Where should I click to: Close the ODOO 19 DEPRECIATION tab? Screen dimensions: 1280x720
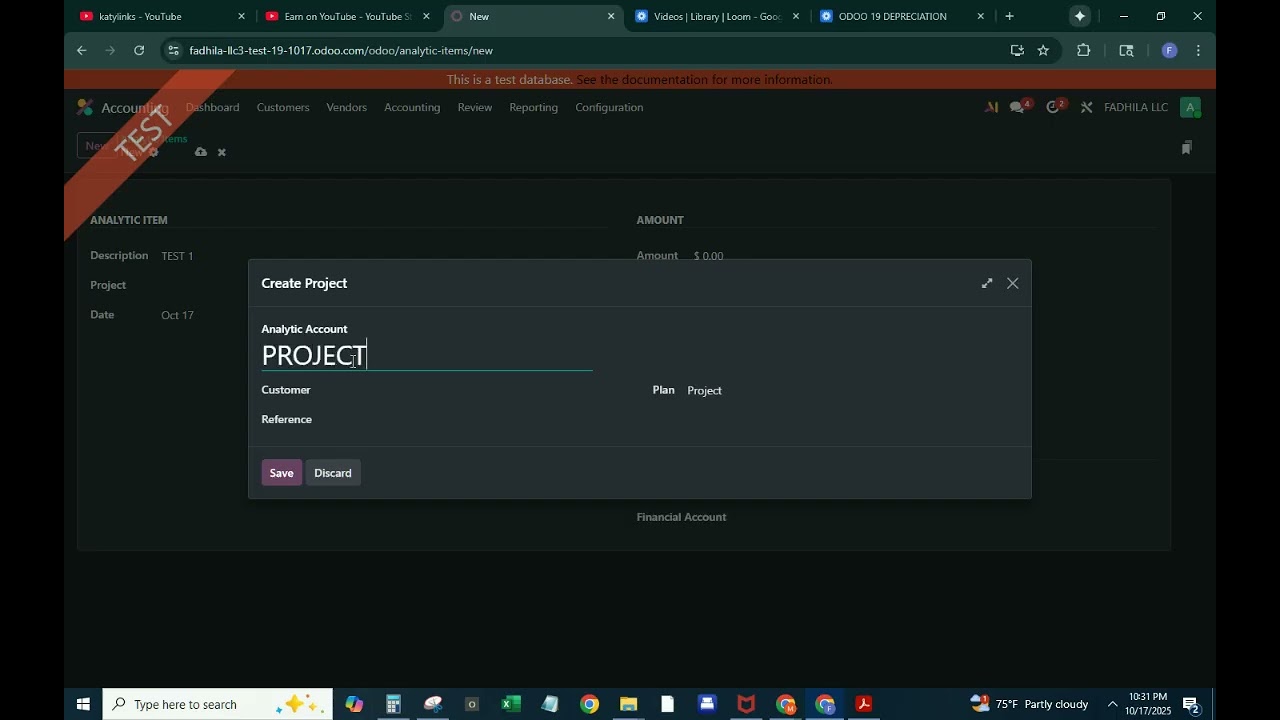pos(980,16)
